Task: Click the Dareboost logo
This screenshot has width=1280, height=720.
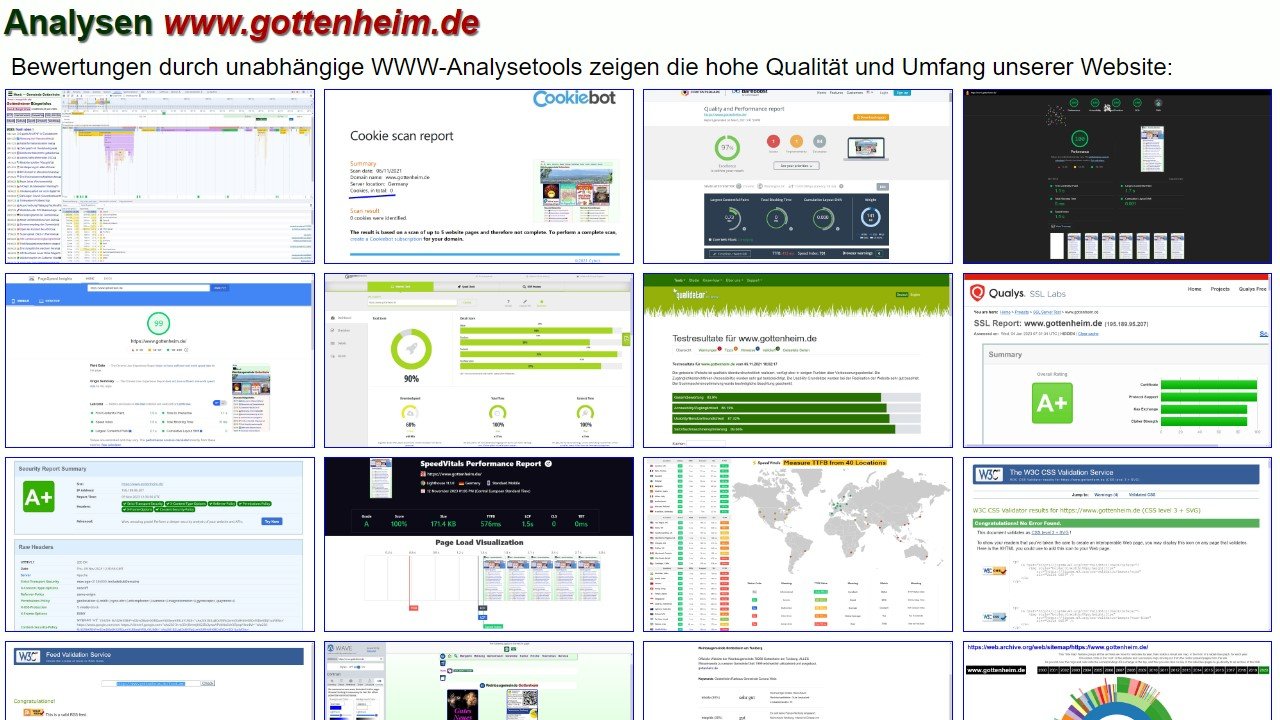Action: [750, 91]
